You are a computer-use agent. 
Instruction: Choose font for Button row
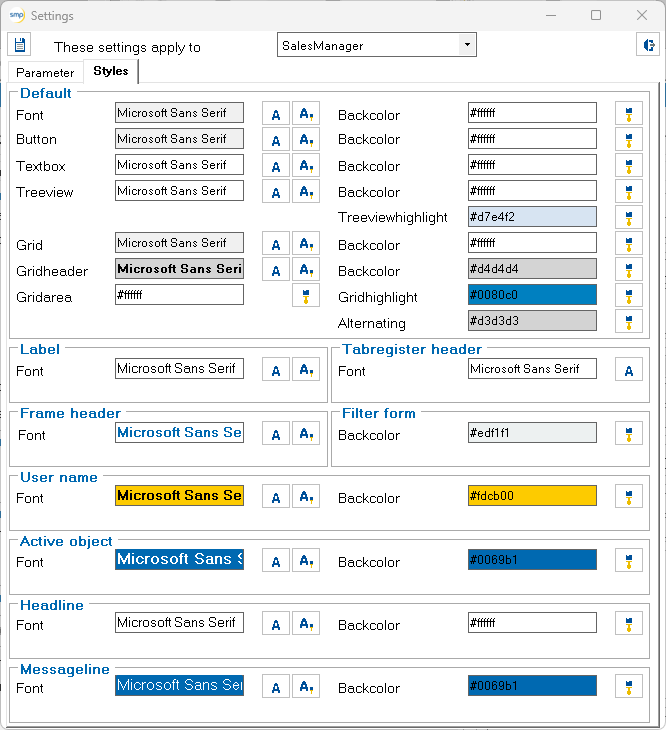276,140
